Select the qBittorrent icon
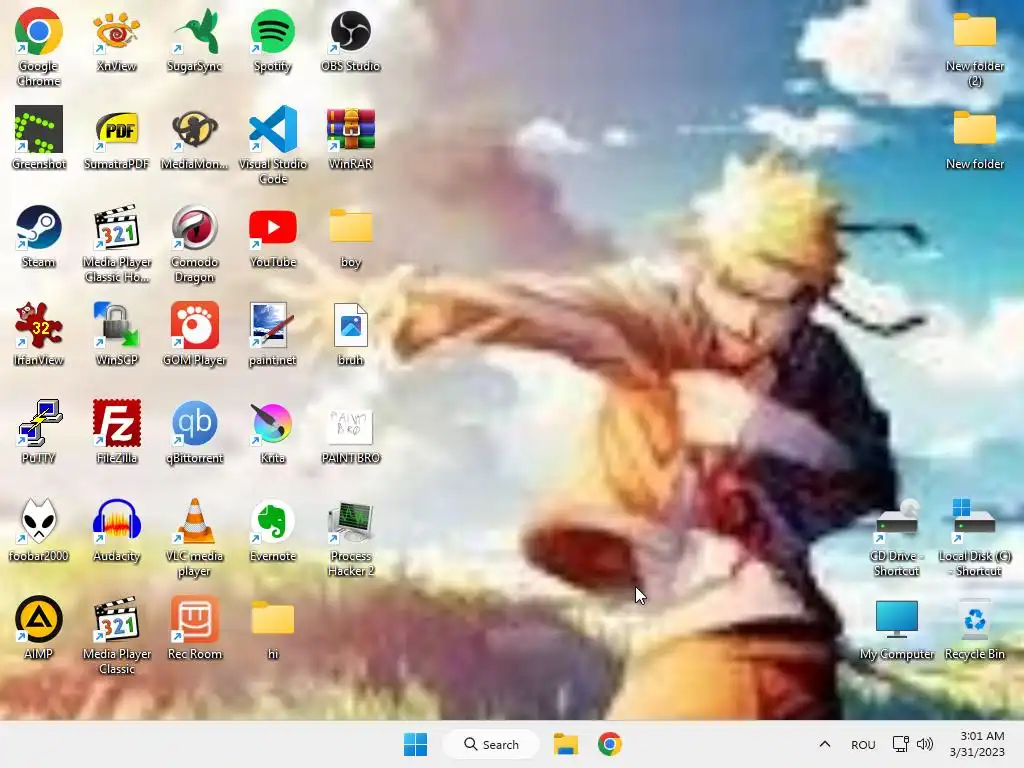The height and width of the screenshot is (768, 1024). pos(195,423)
